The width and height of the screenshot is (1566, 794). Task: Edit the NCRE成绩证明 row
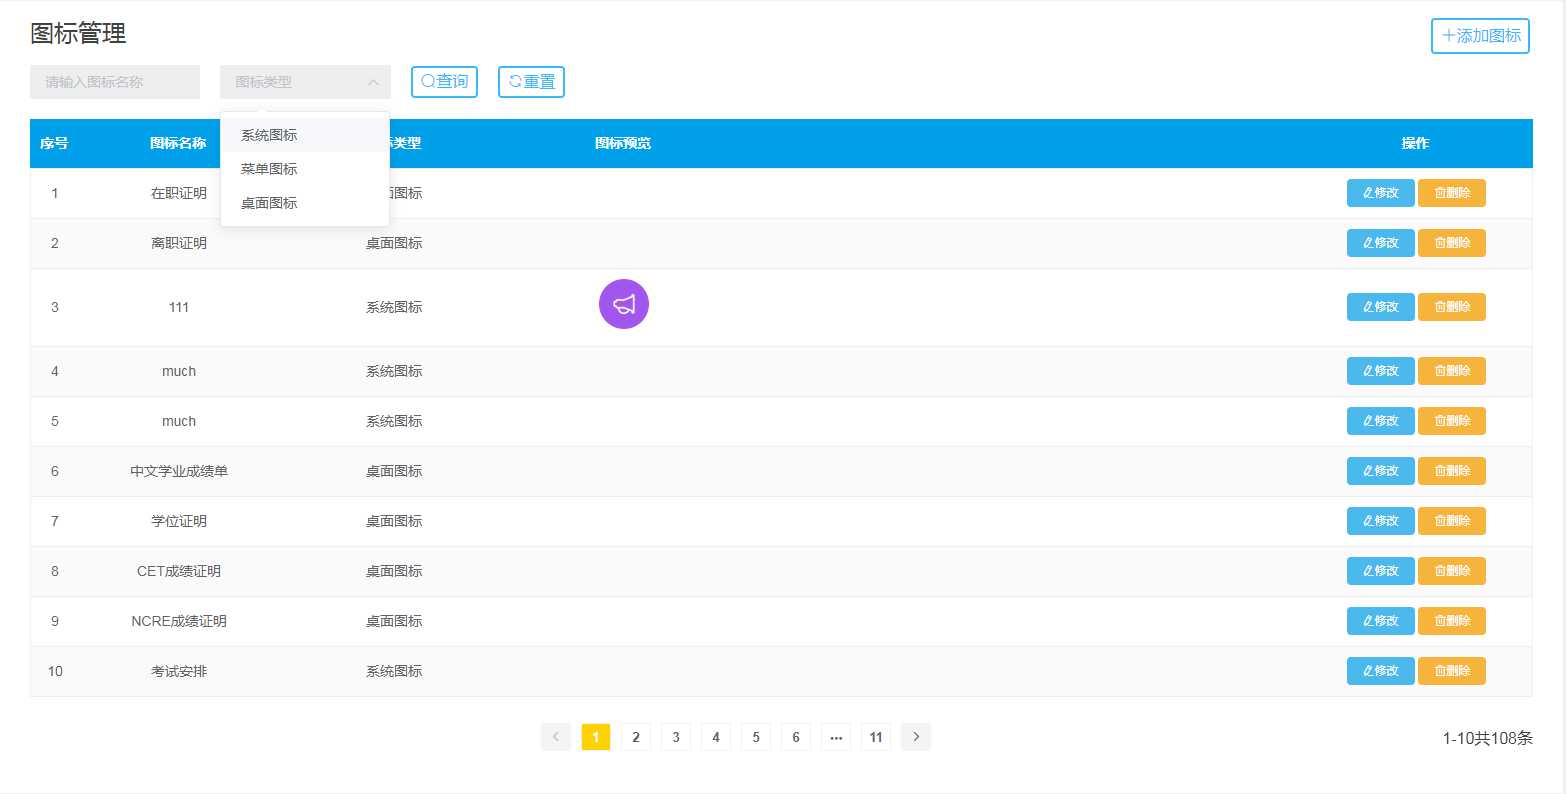coord(1380,621)
